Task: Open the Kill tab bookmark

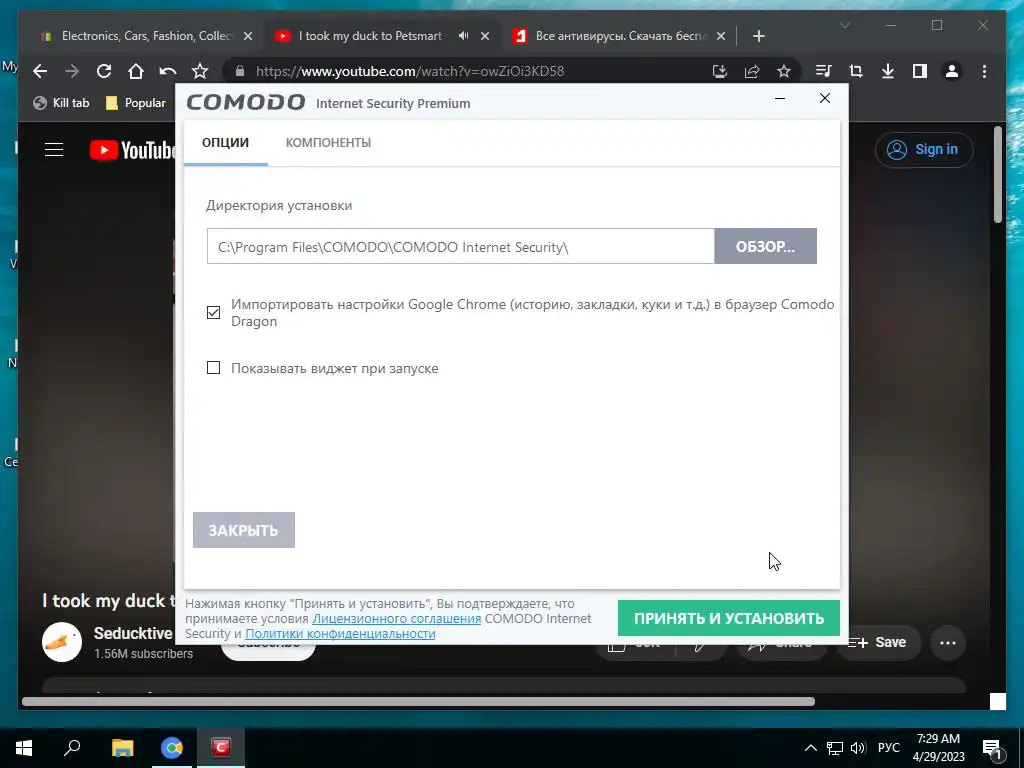Action: pyautogui.click(x=61, y=103)
